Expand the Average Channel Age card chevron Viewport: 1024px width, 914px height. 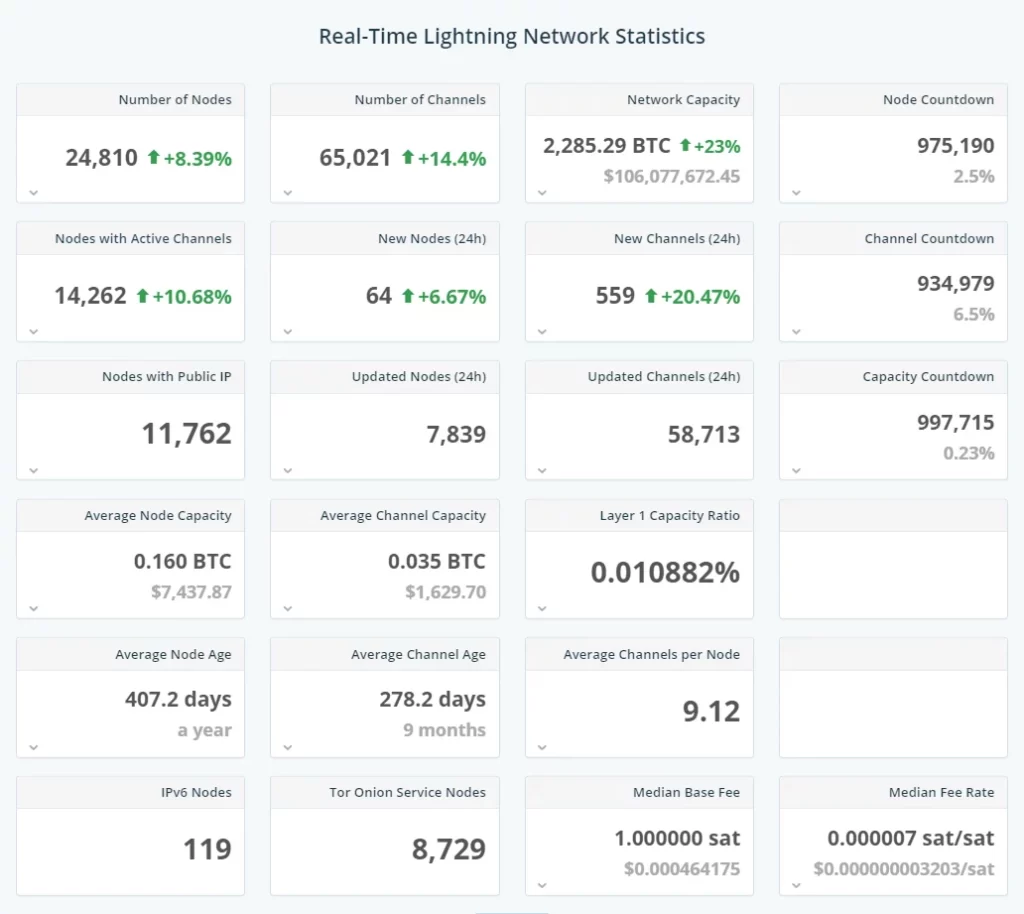(x=288, y=747)
